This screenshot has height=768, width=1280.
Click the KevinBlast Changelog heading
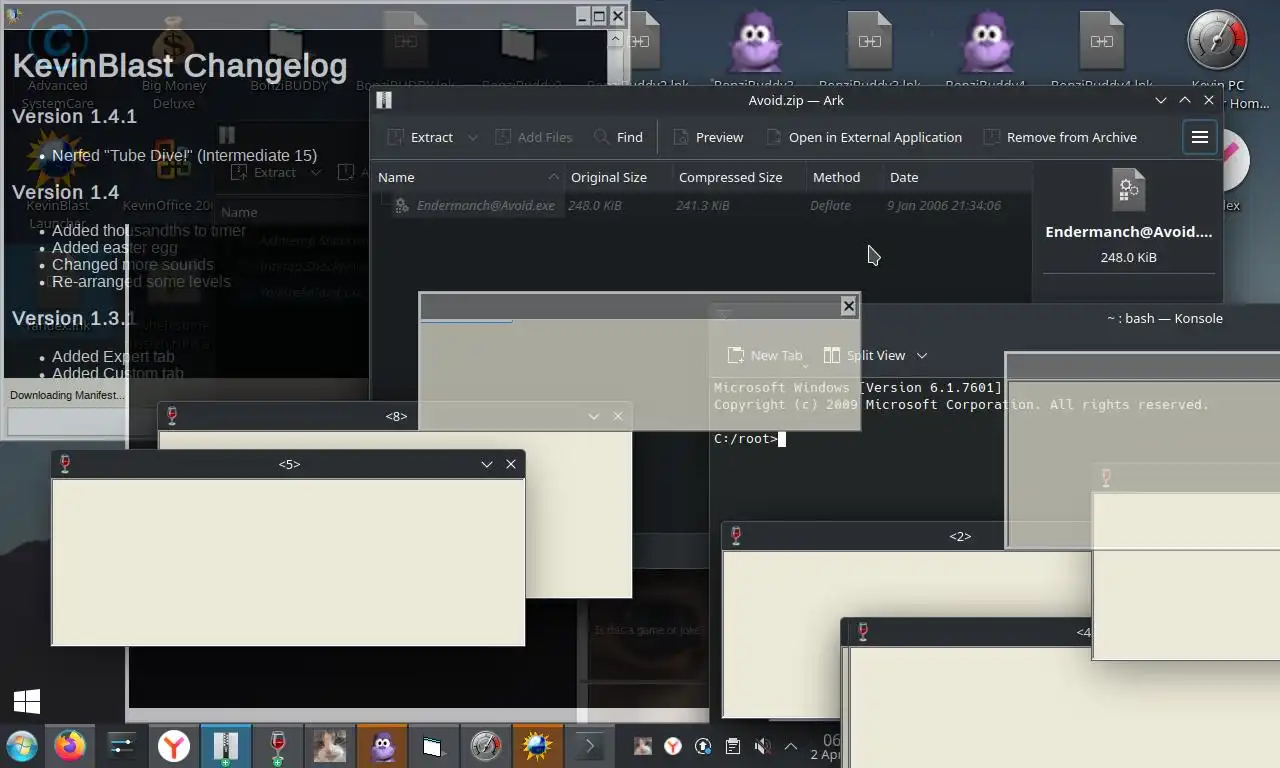(180, 66)
